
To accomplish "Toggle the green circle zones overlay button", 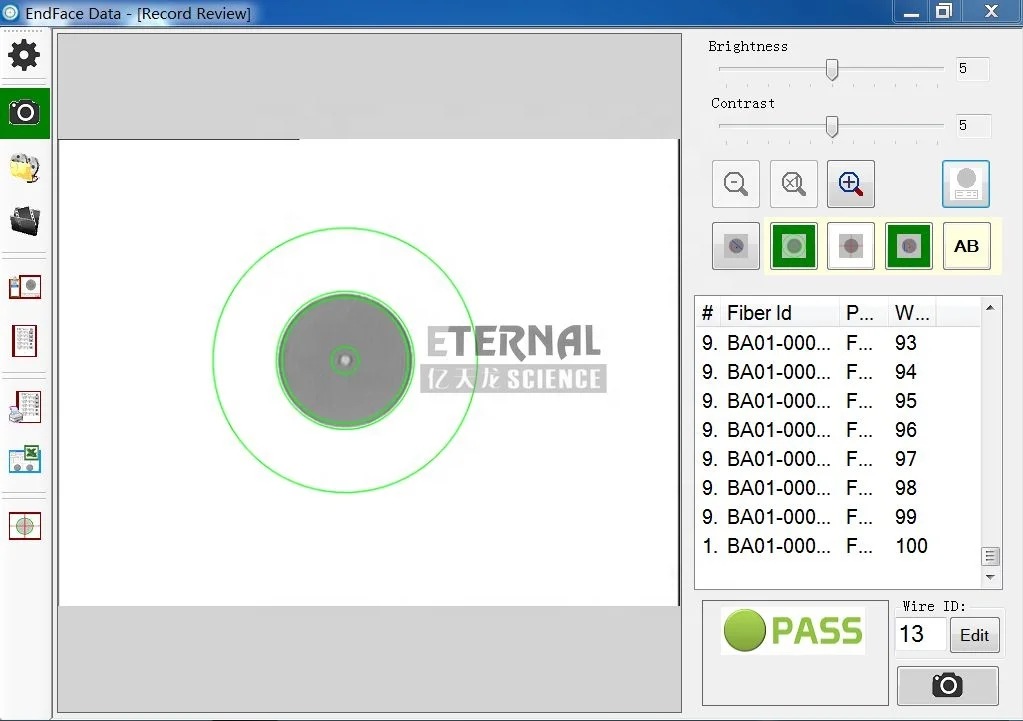I will [793, 246].
